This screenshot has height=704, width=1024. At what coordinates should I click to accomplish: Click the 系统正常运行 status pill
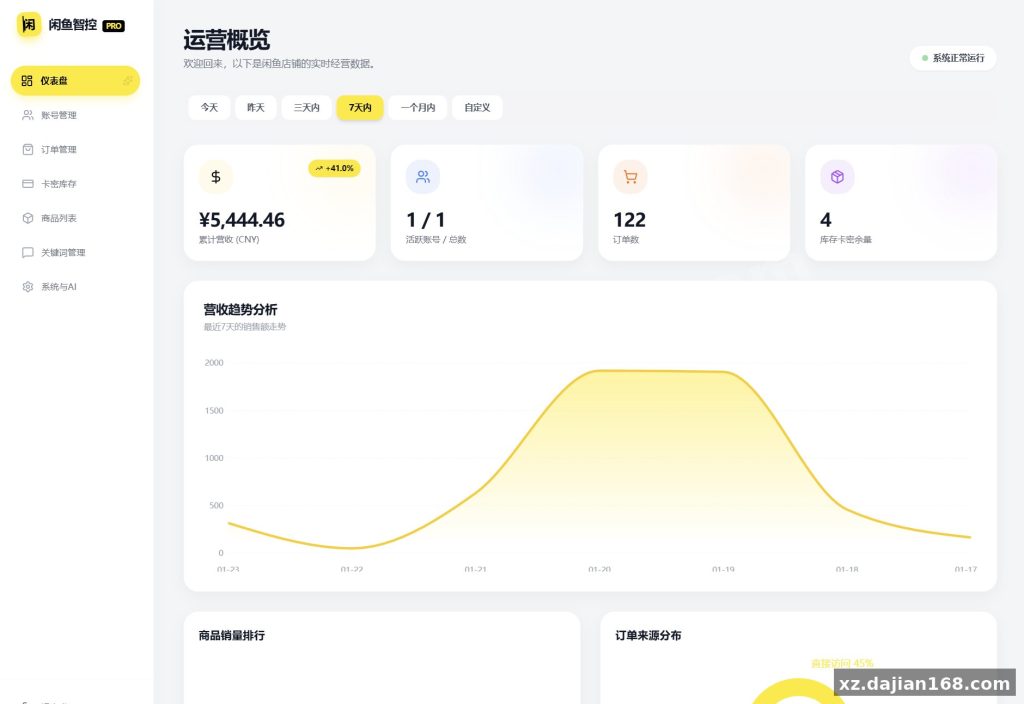(x=953, y=58)
